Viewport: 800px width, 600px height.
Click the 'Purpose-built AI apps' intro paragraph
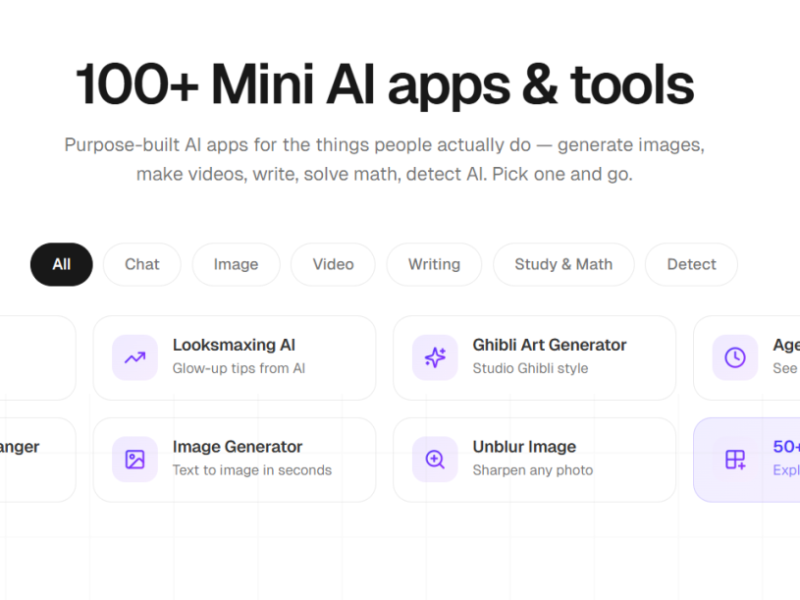click(x=385, y=159)
